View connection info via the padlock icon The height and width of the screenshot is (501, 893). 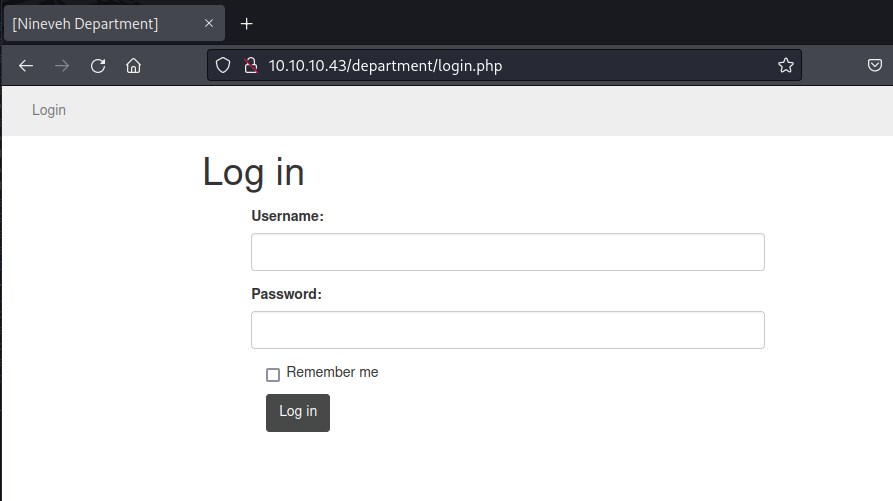click(251, 66)
